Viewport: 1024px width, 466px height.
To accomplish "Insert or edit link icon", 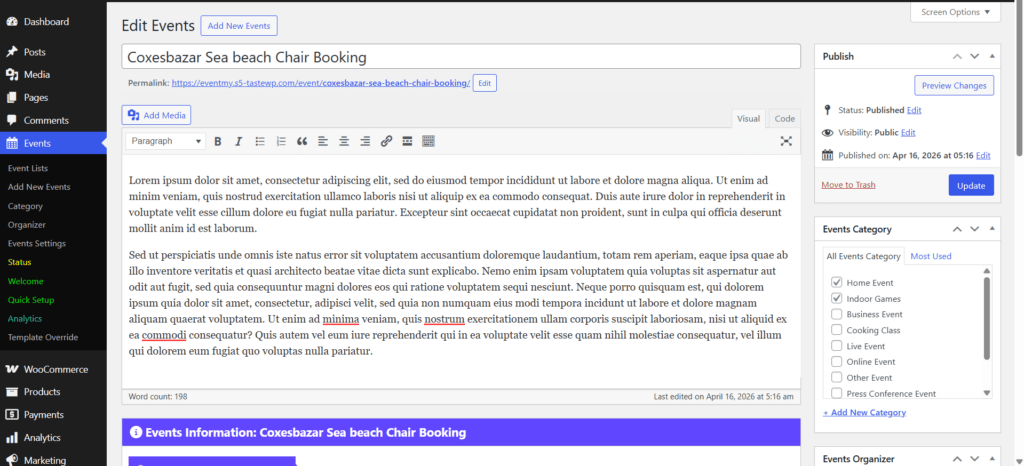I will click(x=386, y=141).
